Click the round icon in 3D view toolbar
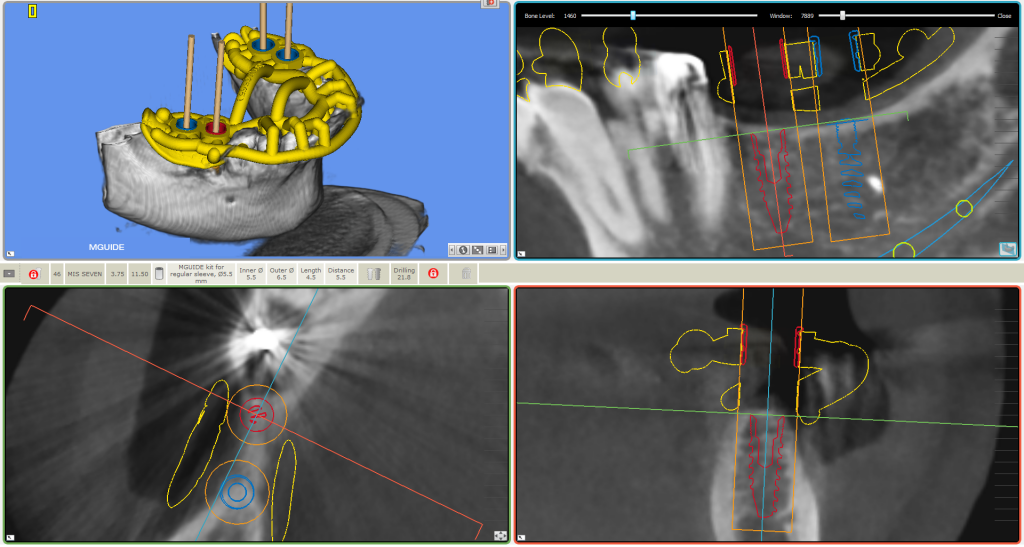The height and width of the screenshot is (547, 1024). [x=464, y=249]
